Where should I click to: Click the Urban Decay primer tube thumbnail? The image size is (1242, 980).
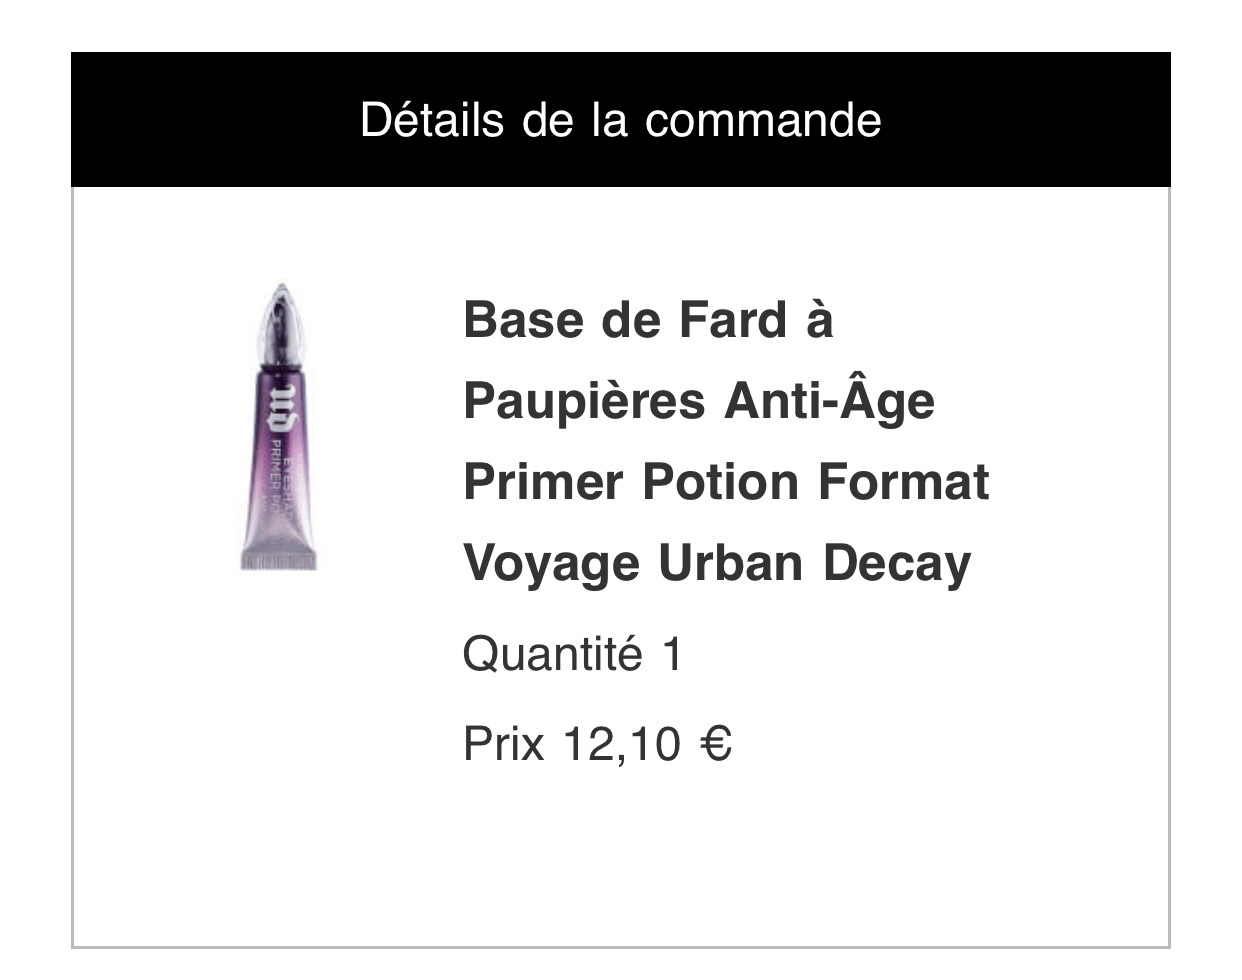pos(279,427)
